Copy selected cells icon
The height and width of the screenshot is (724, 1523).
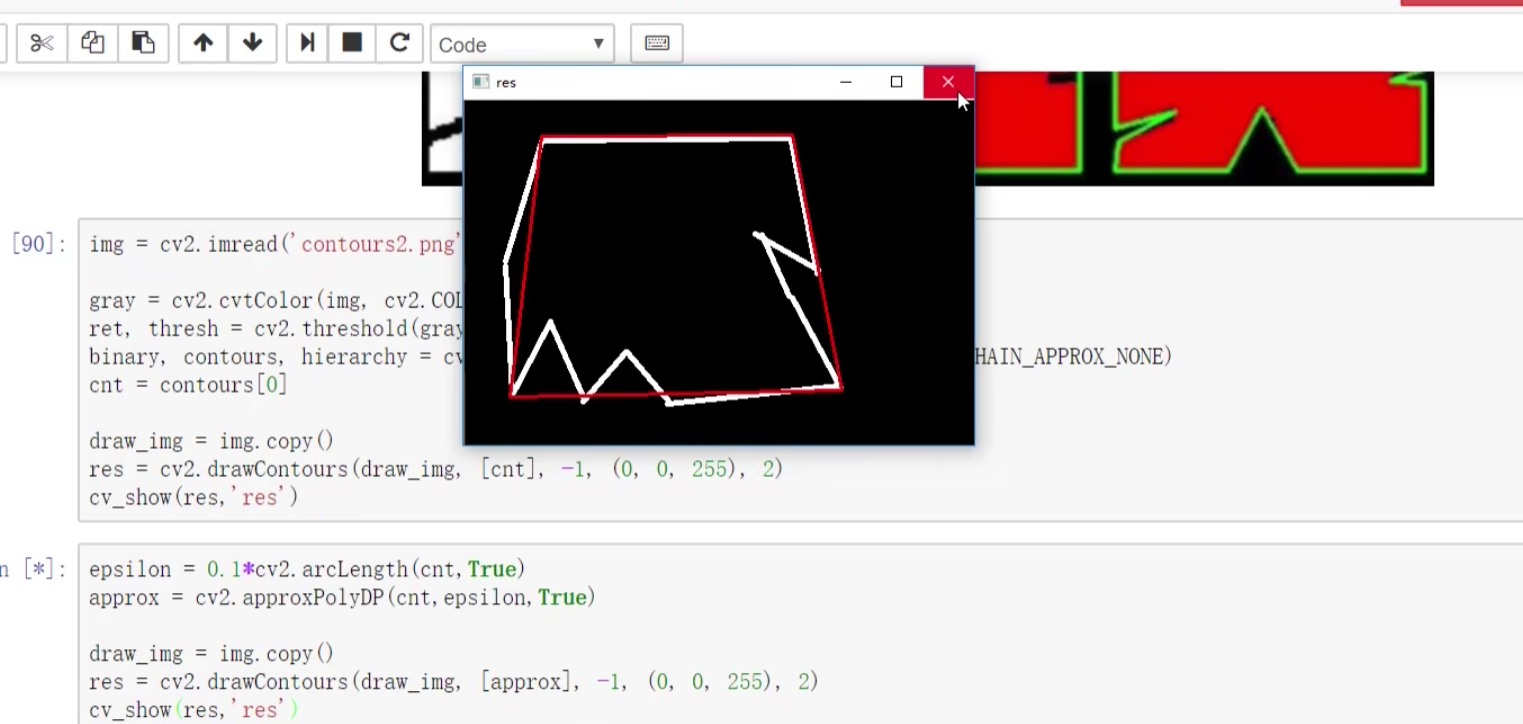[x=92, y=43]
